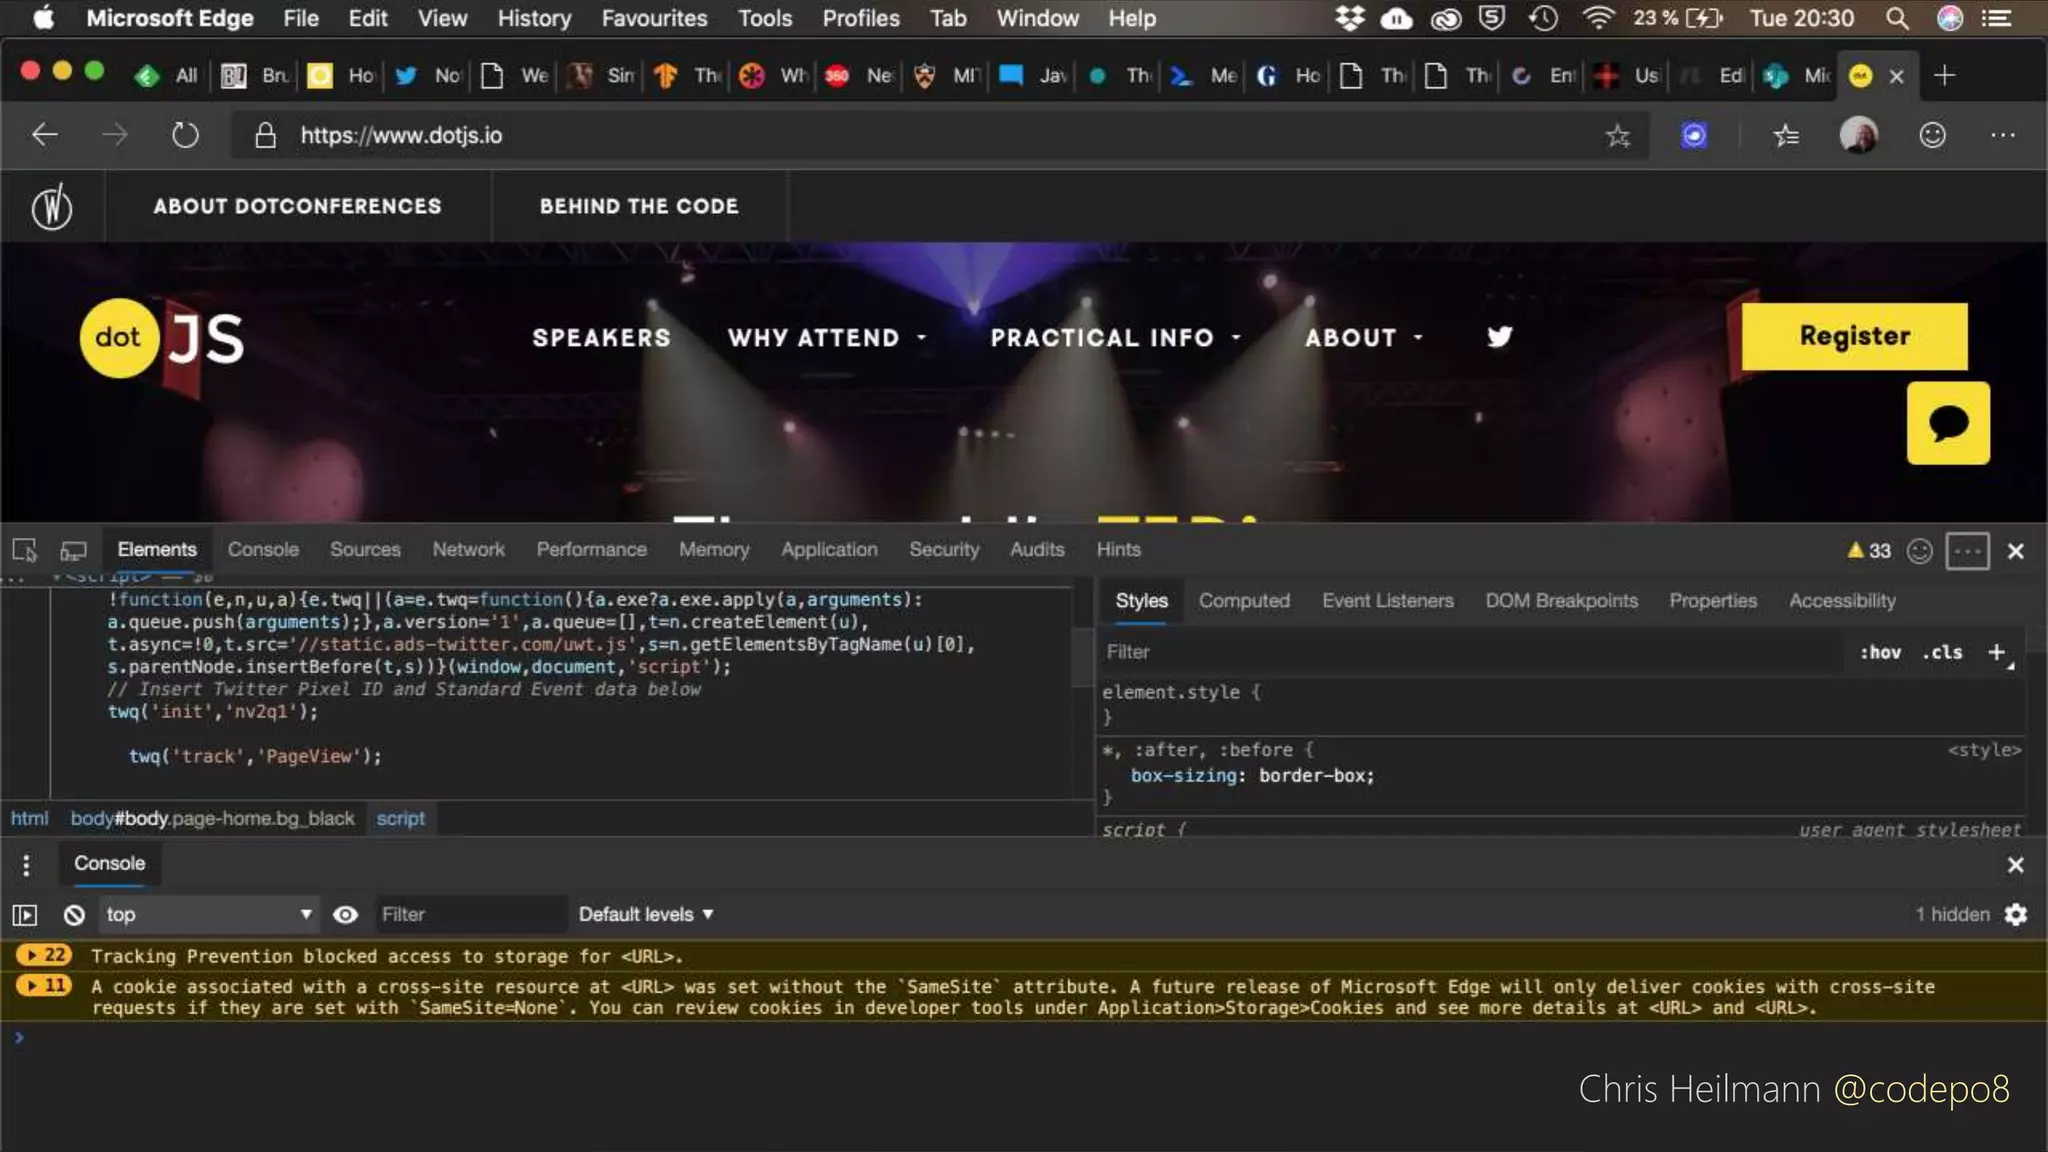Switch to the Network tab
Screen dimensions: 2048x1152
(x=468, y=549)
